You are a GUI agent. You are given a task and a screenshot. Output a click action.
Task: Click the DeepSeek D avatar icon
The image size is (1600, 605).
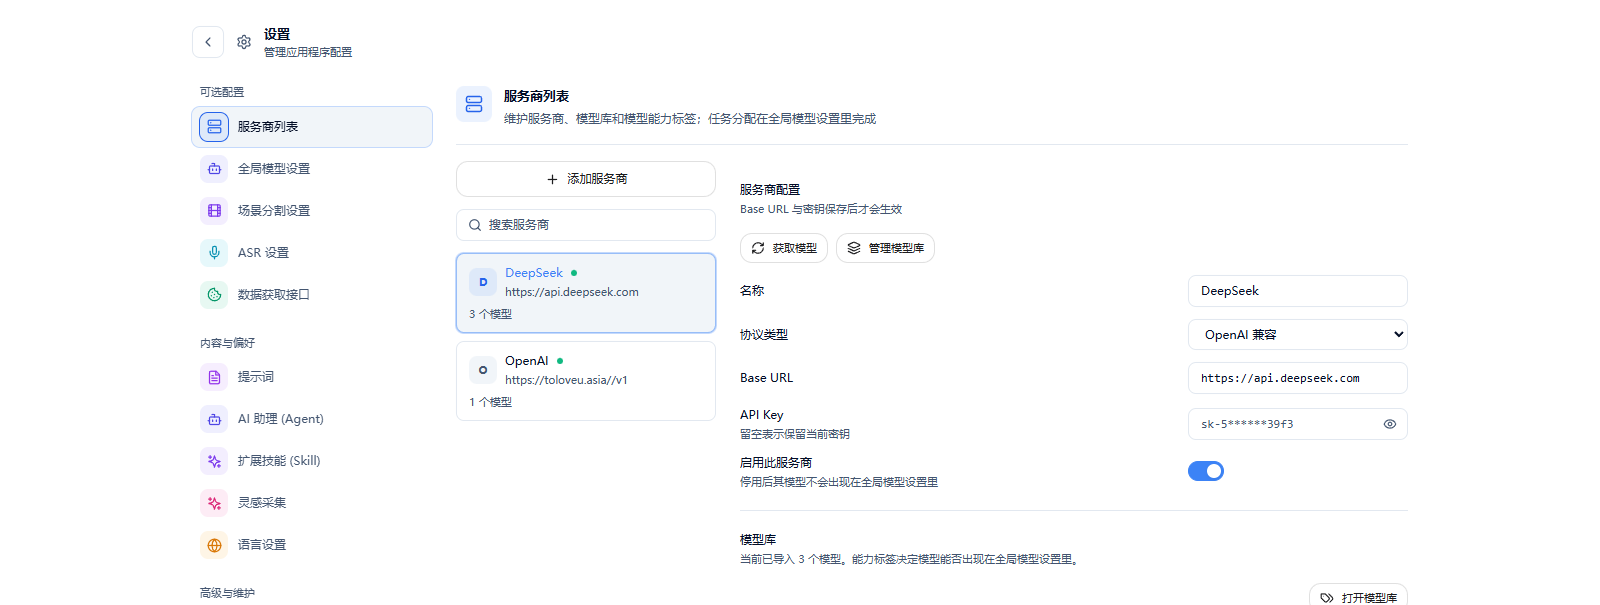(x=483, y=282)
